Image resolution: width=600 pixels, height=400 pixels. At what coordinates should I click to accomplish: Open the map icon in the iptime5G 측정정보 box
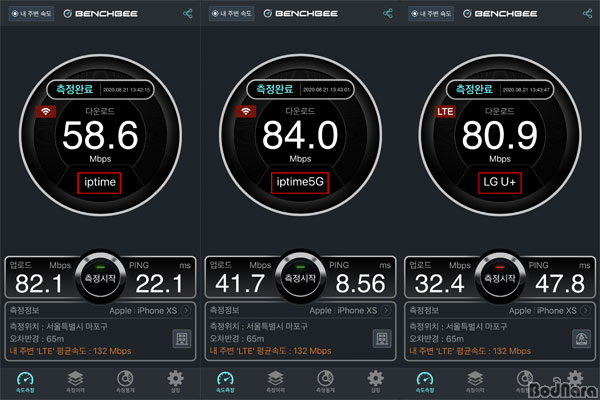(x=381, y=339)
